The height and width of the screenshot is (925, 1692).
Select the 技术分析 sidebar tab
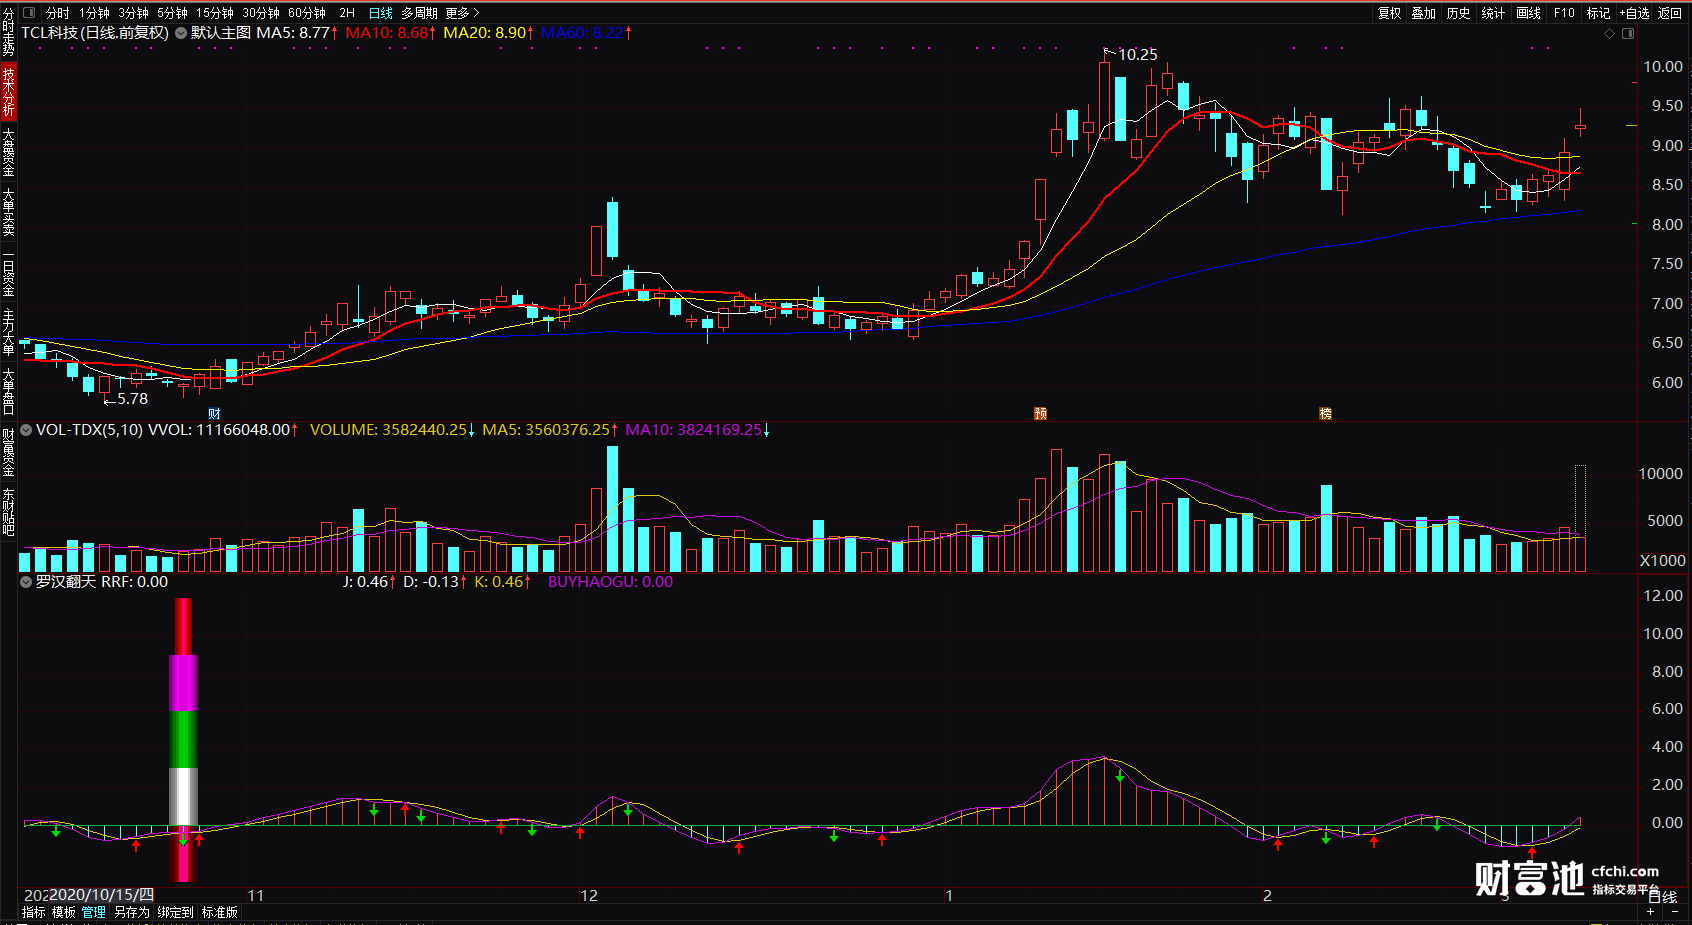(8, 92)
